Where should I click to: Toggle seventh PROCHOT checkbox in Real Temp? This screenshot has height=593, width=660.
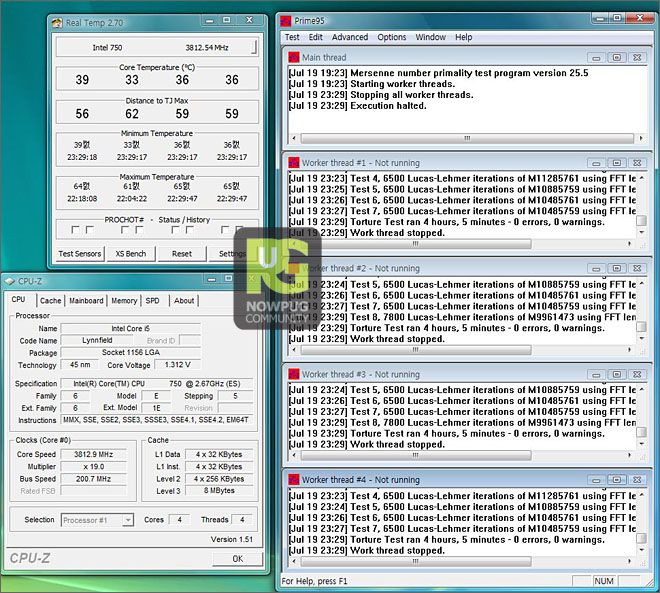click(225, 230)
